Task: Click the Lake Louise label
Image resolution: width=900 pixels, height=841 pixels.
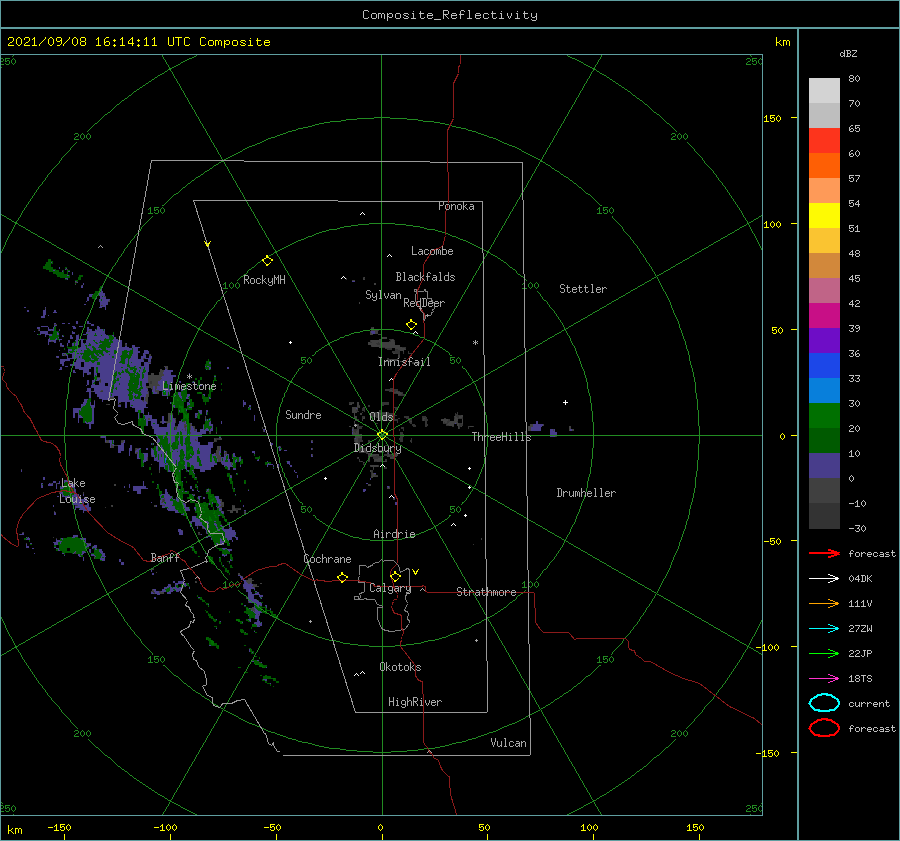Action: point(77,491)
